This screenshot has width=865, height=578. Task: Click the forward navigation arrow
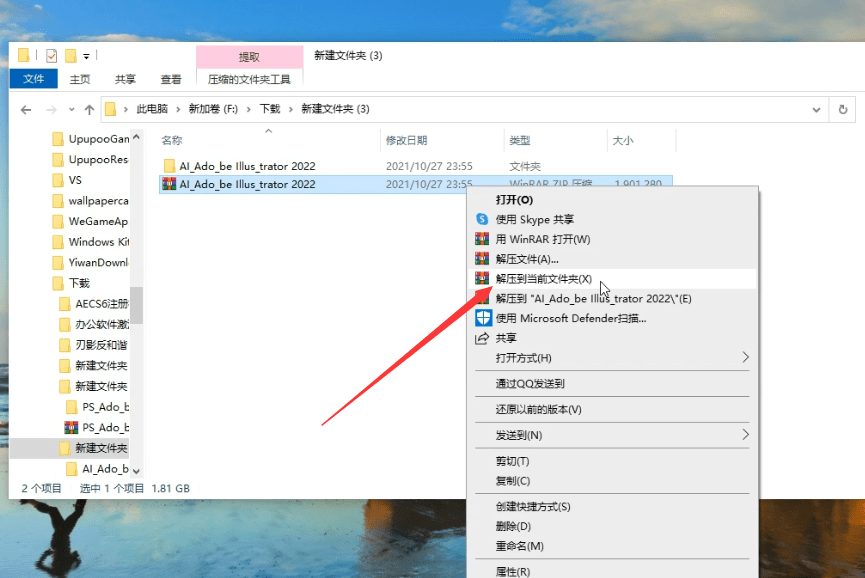(x=51, y=110)
